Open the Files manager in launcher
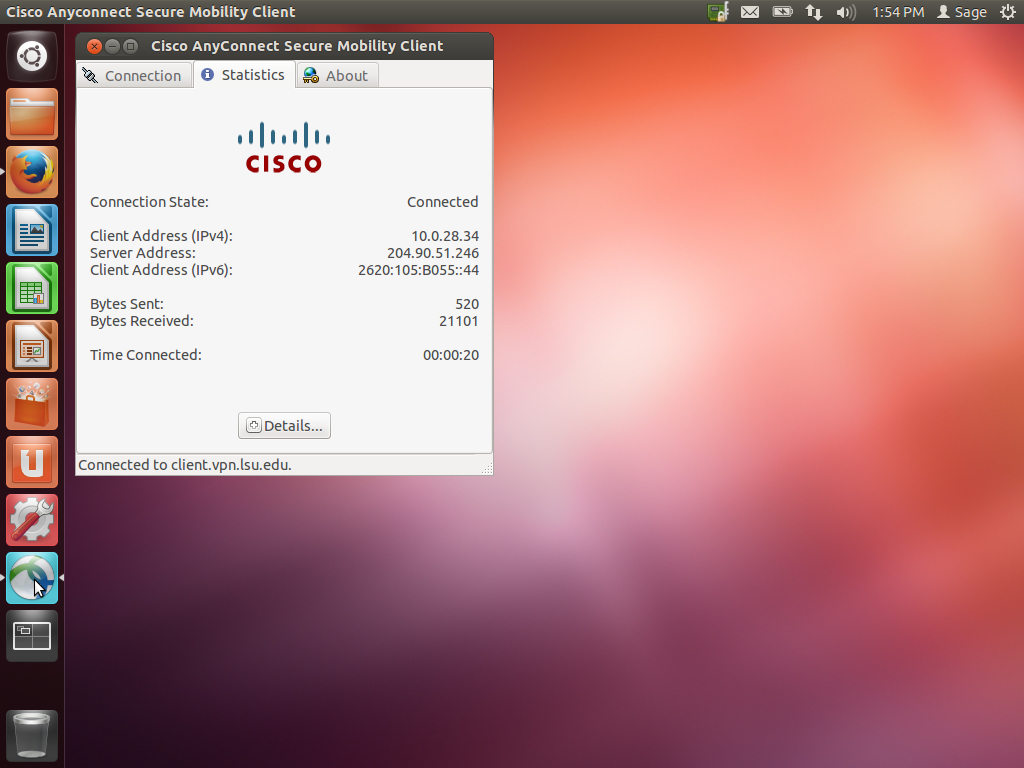The image size is (1024, 768). click(x=32, y=114)
